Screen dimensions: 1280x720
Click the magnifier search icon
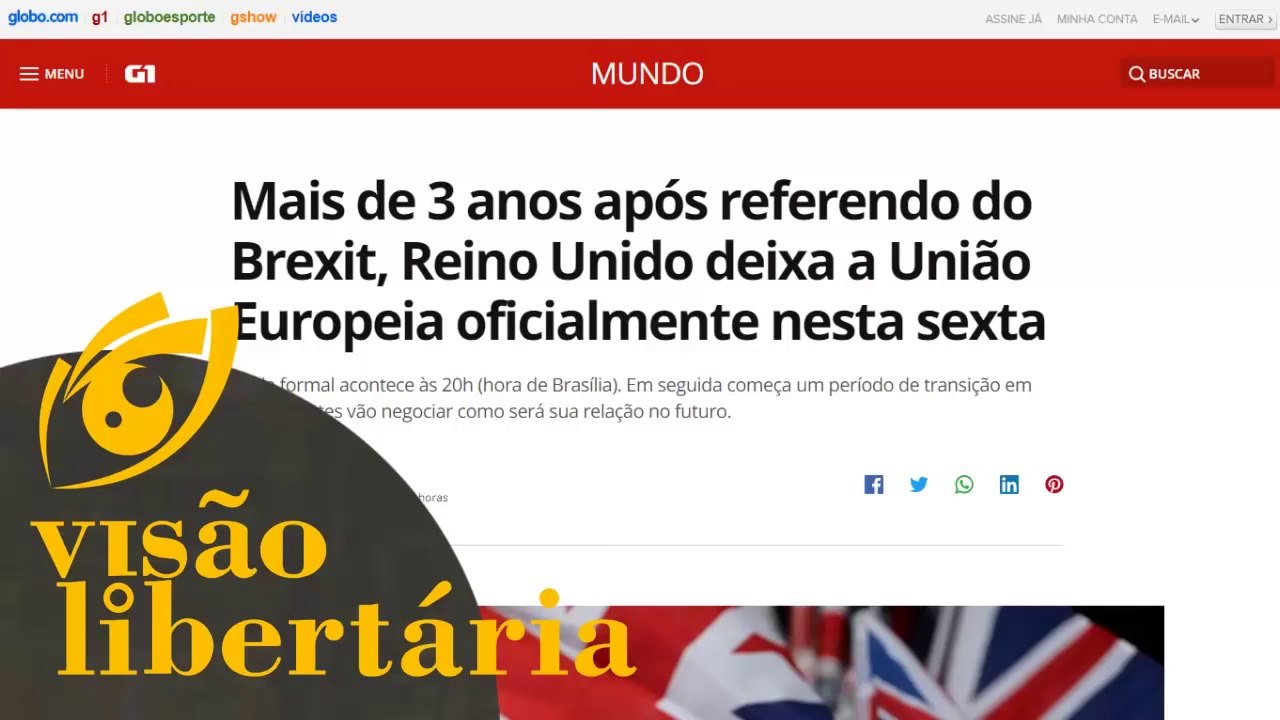1137,74
